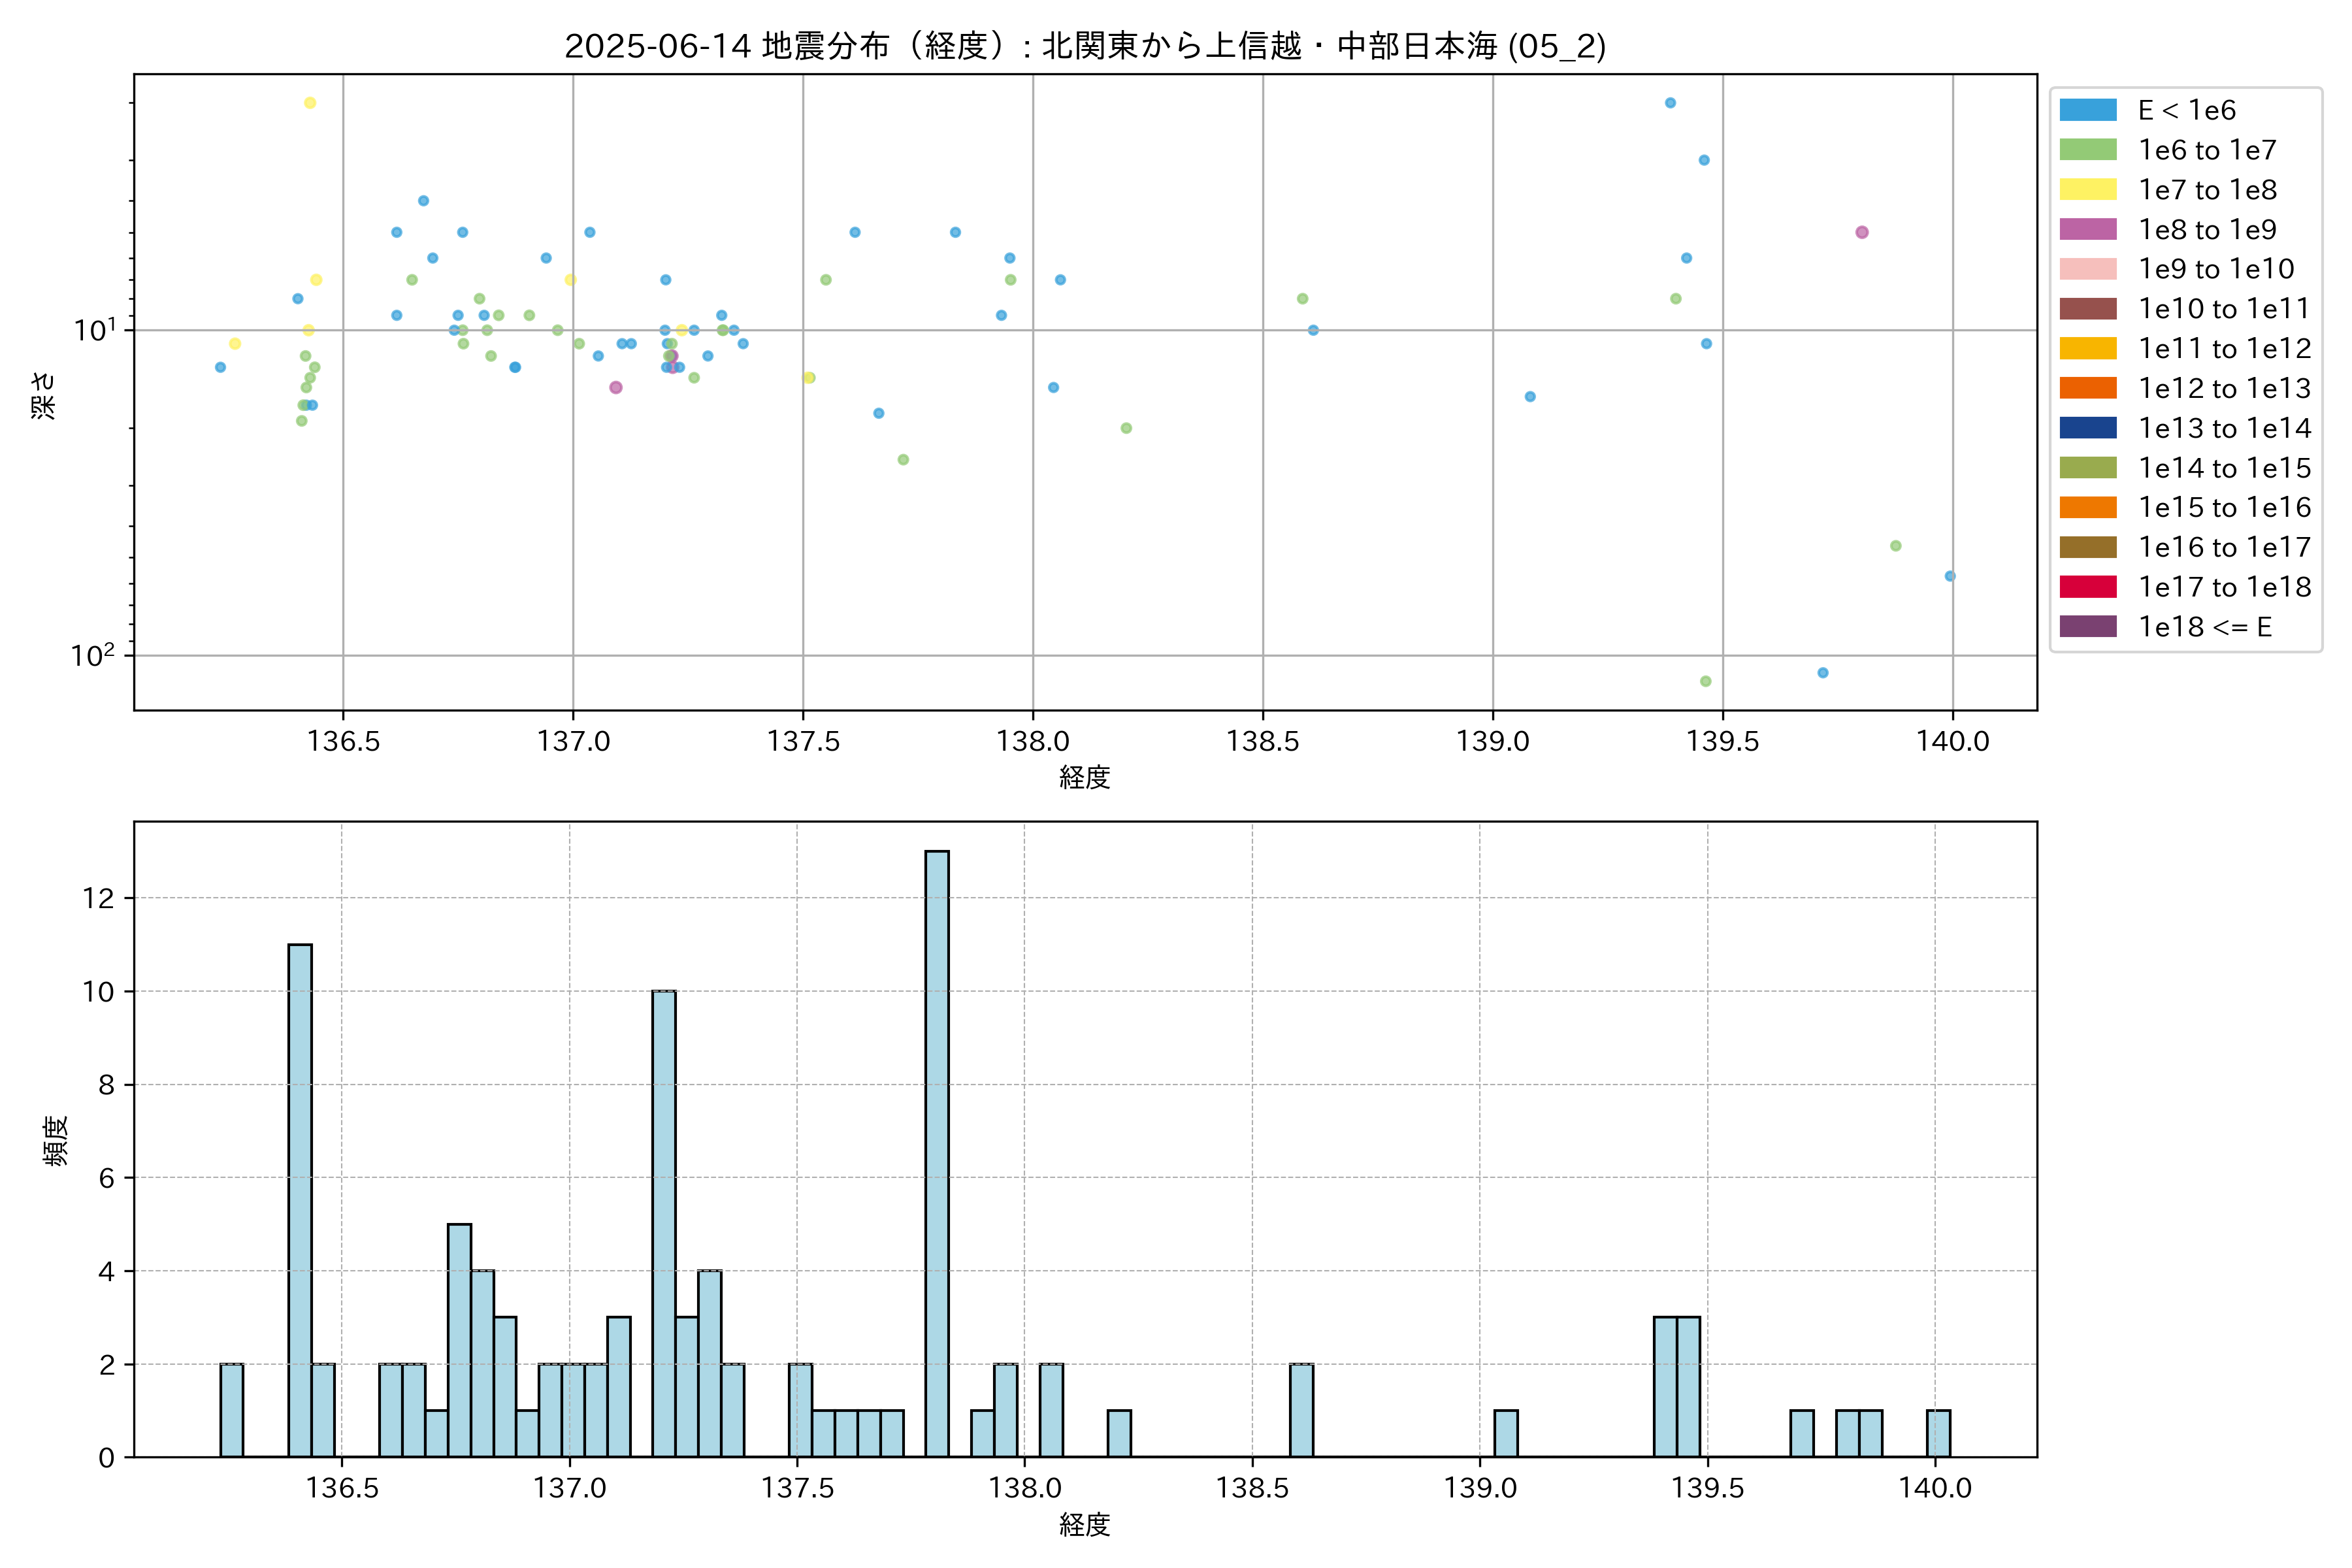Click the green point below the 10² gridline
This screenshot has height=1568, width=2352.
pos(1706,681)
